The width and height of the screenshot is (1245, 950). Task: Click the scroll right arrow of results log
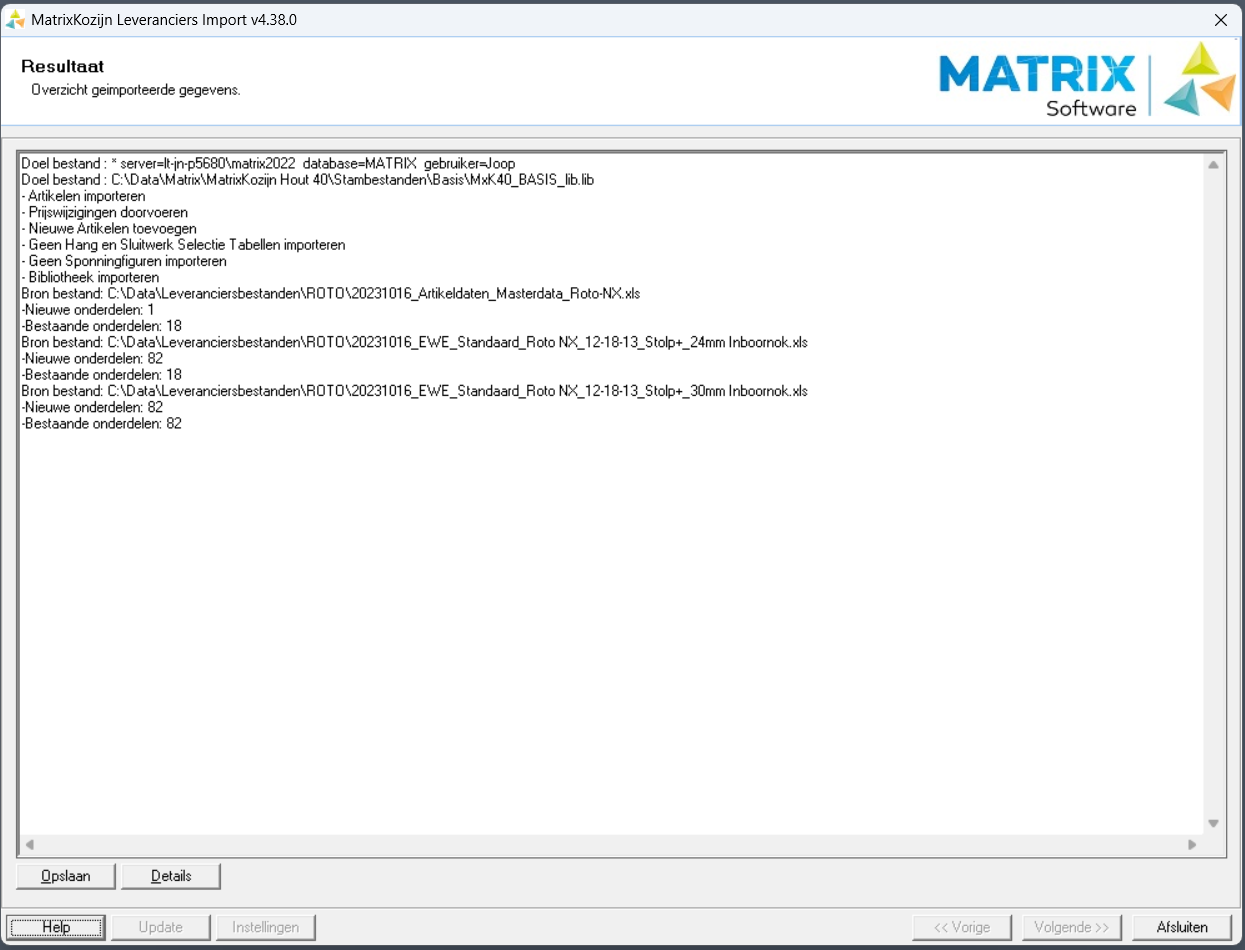(x=1192, y=844)
